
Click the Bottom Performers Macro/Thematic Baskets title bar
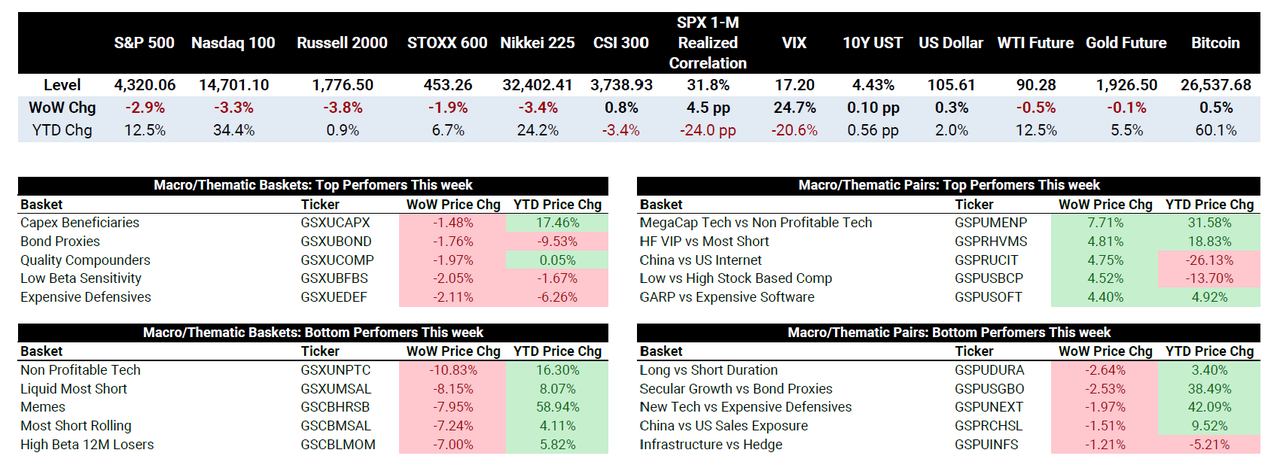[x=313, y=332]
